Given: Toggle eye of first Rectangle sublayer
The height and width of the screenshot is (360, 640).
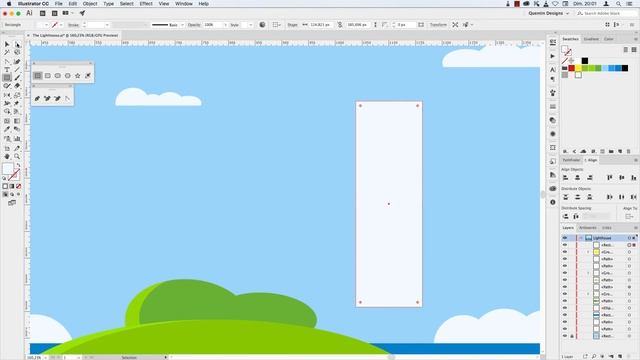Looking at the screenshot, I should [565, 245].
